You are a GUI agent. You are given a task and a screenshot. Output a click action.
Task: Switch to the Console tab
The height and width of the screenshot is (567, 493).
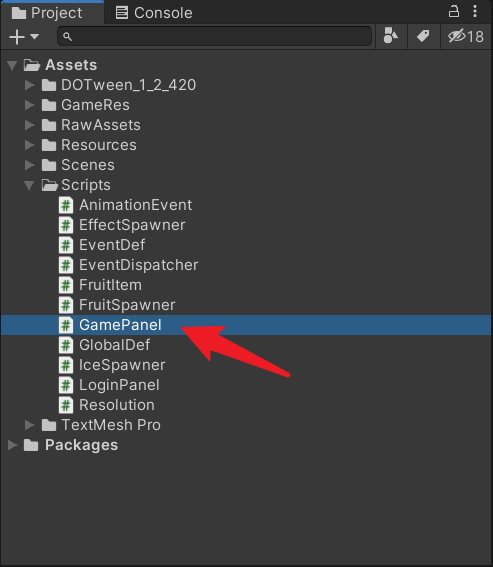[154, 13]
